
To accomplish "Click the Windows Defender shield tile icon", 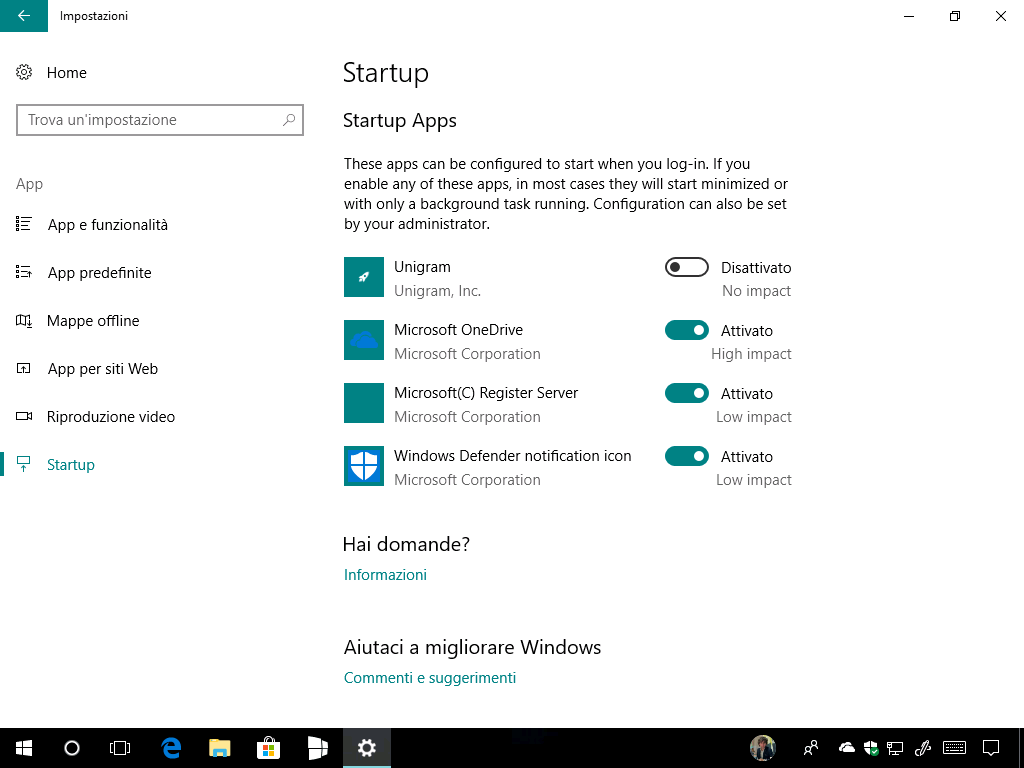I will (x=364, y=466).
